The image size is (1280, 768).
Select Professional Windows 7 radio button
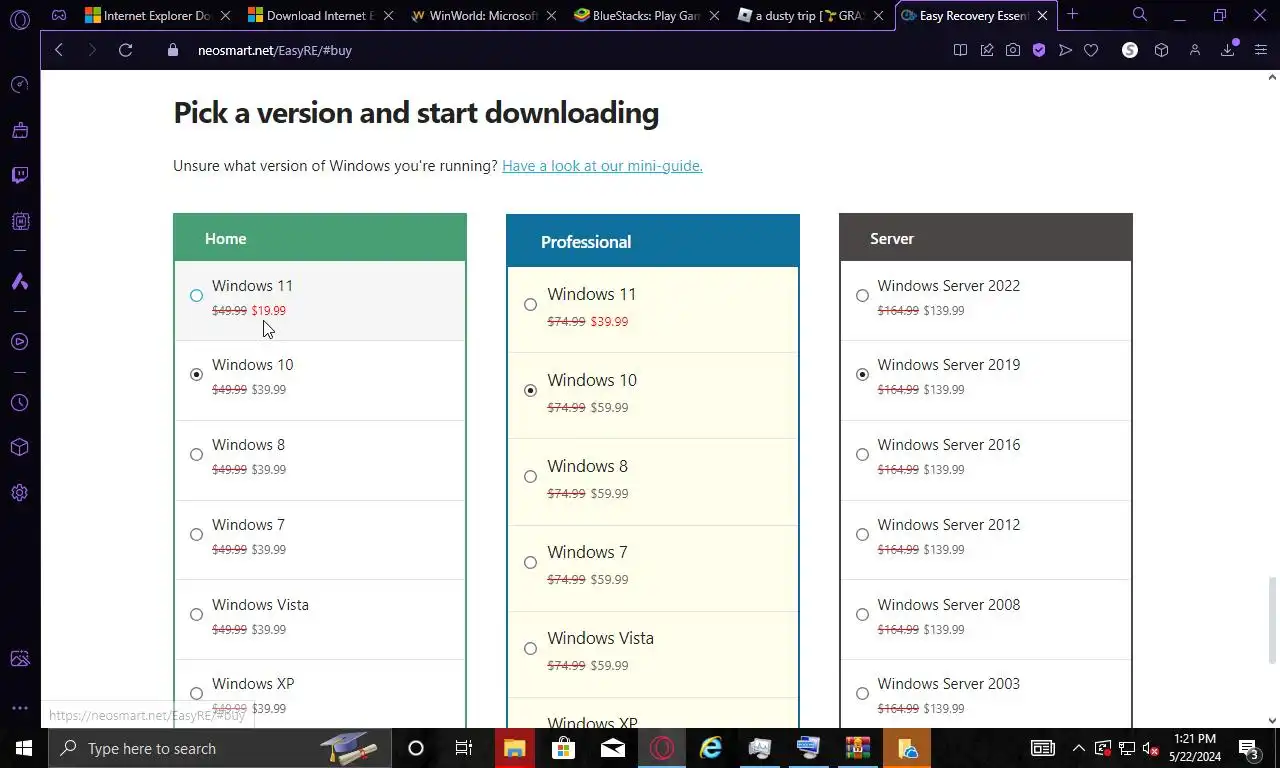point(530,563)
